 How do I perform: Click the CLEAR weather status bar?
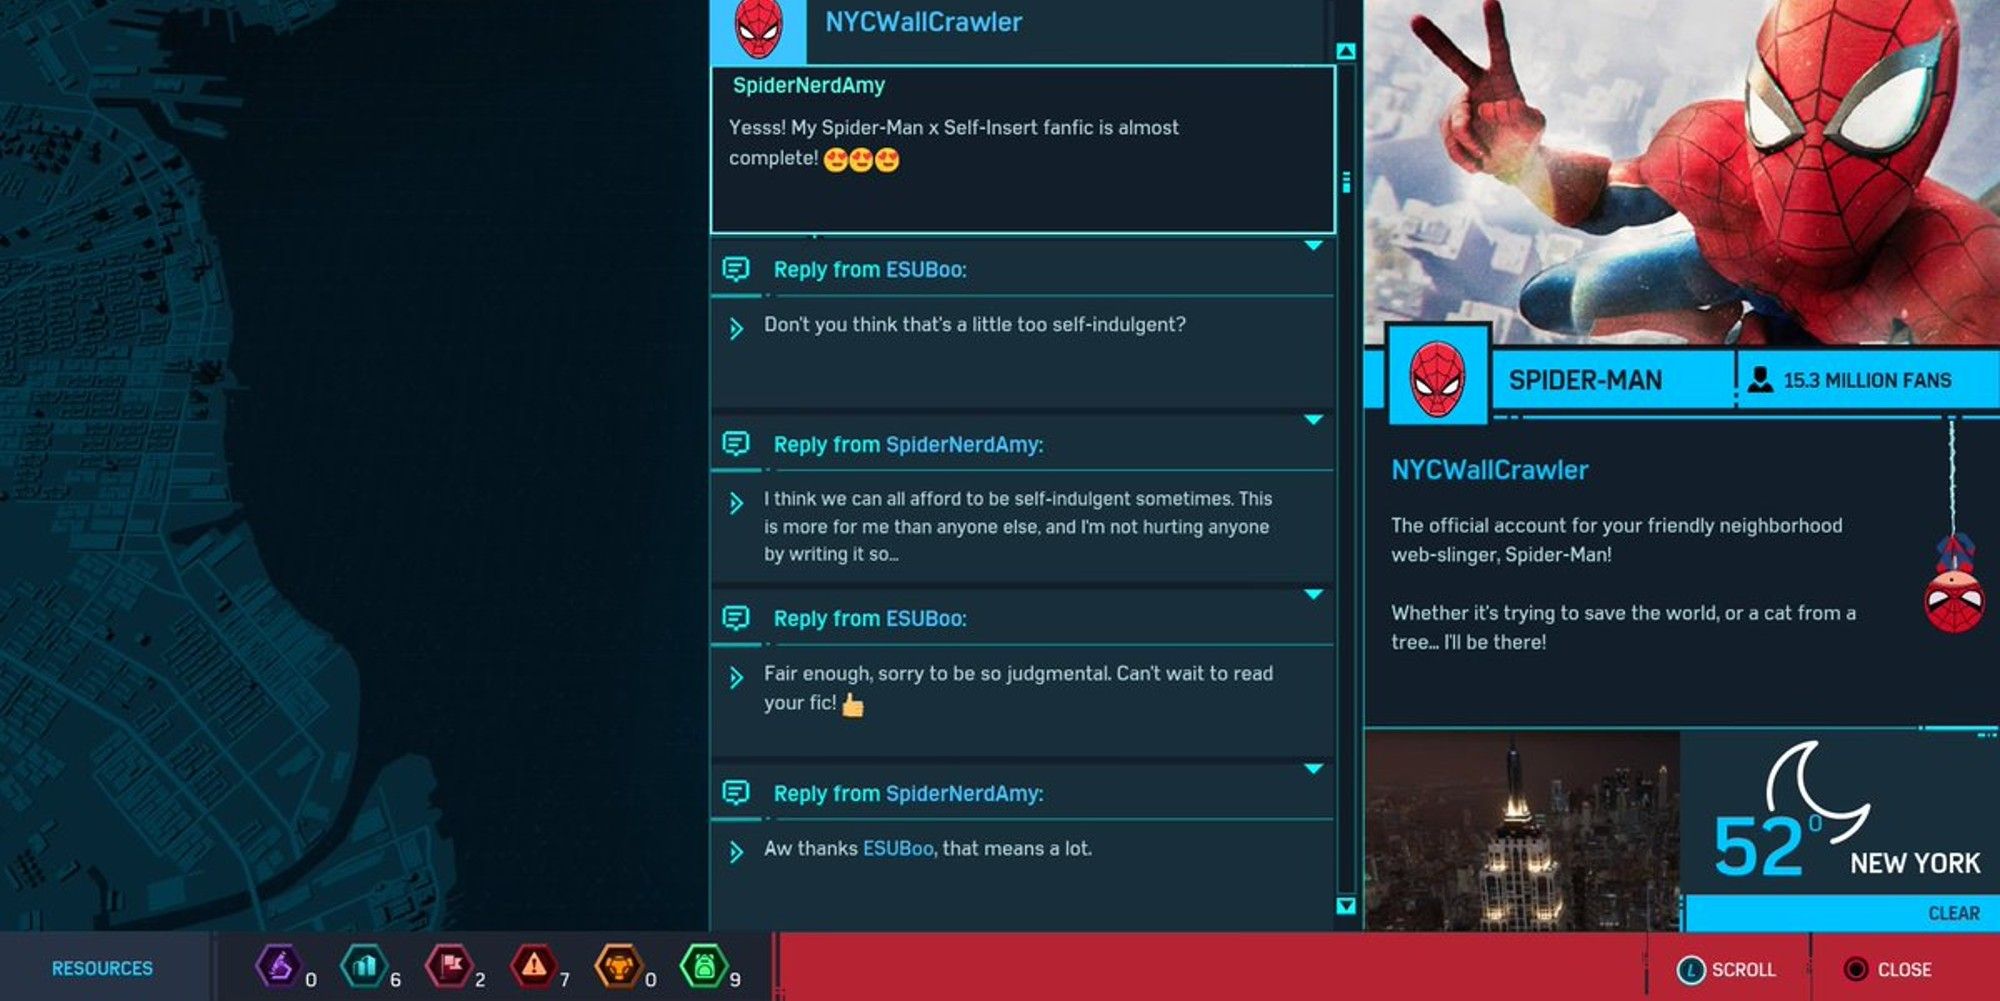click(1842, 913)
